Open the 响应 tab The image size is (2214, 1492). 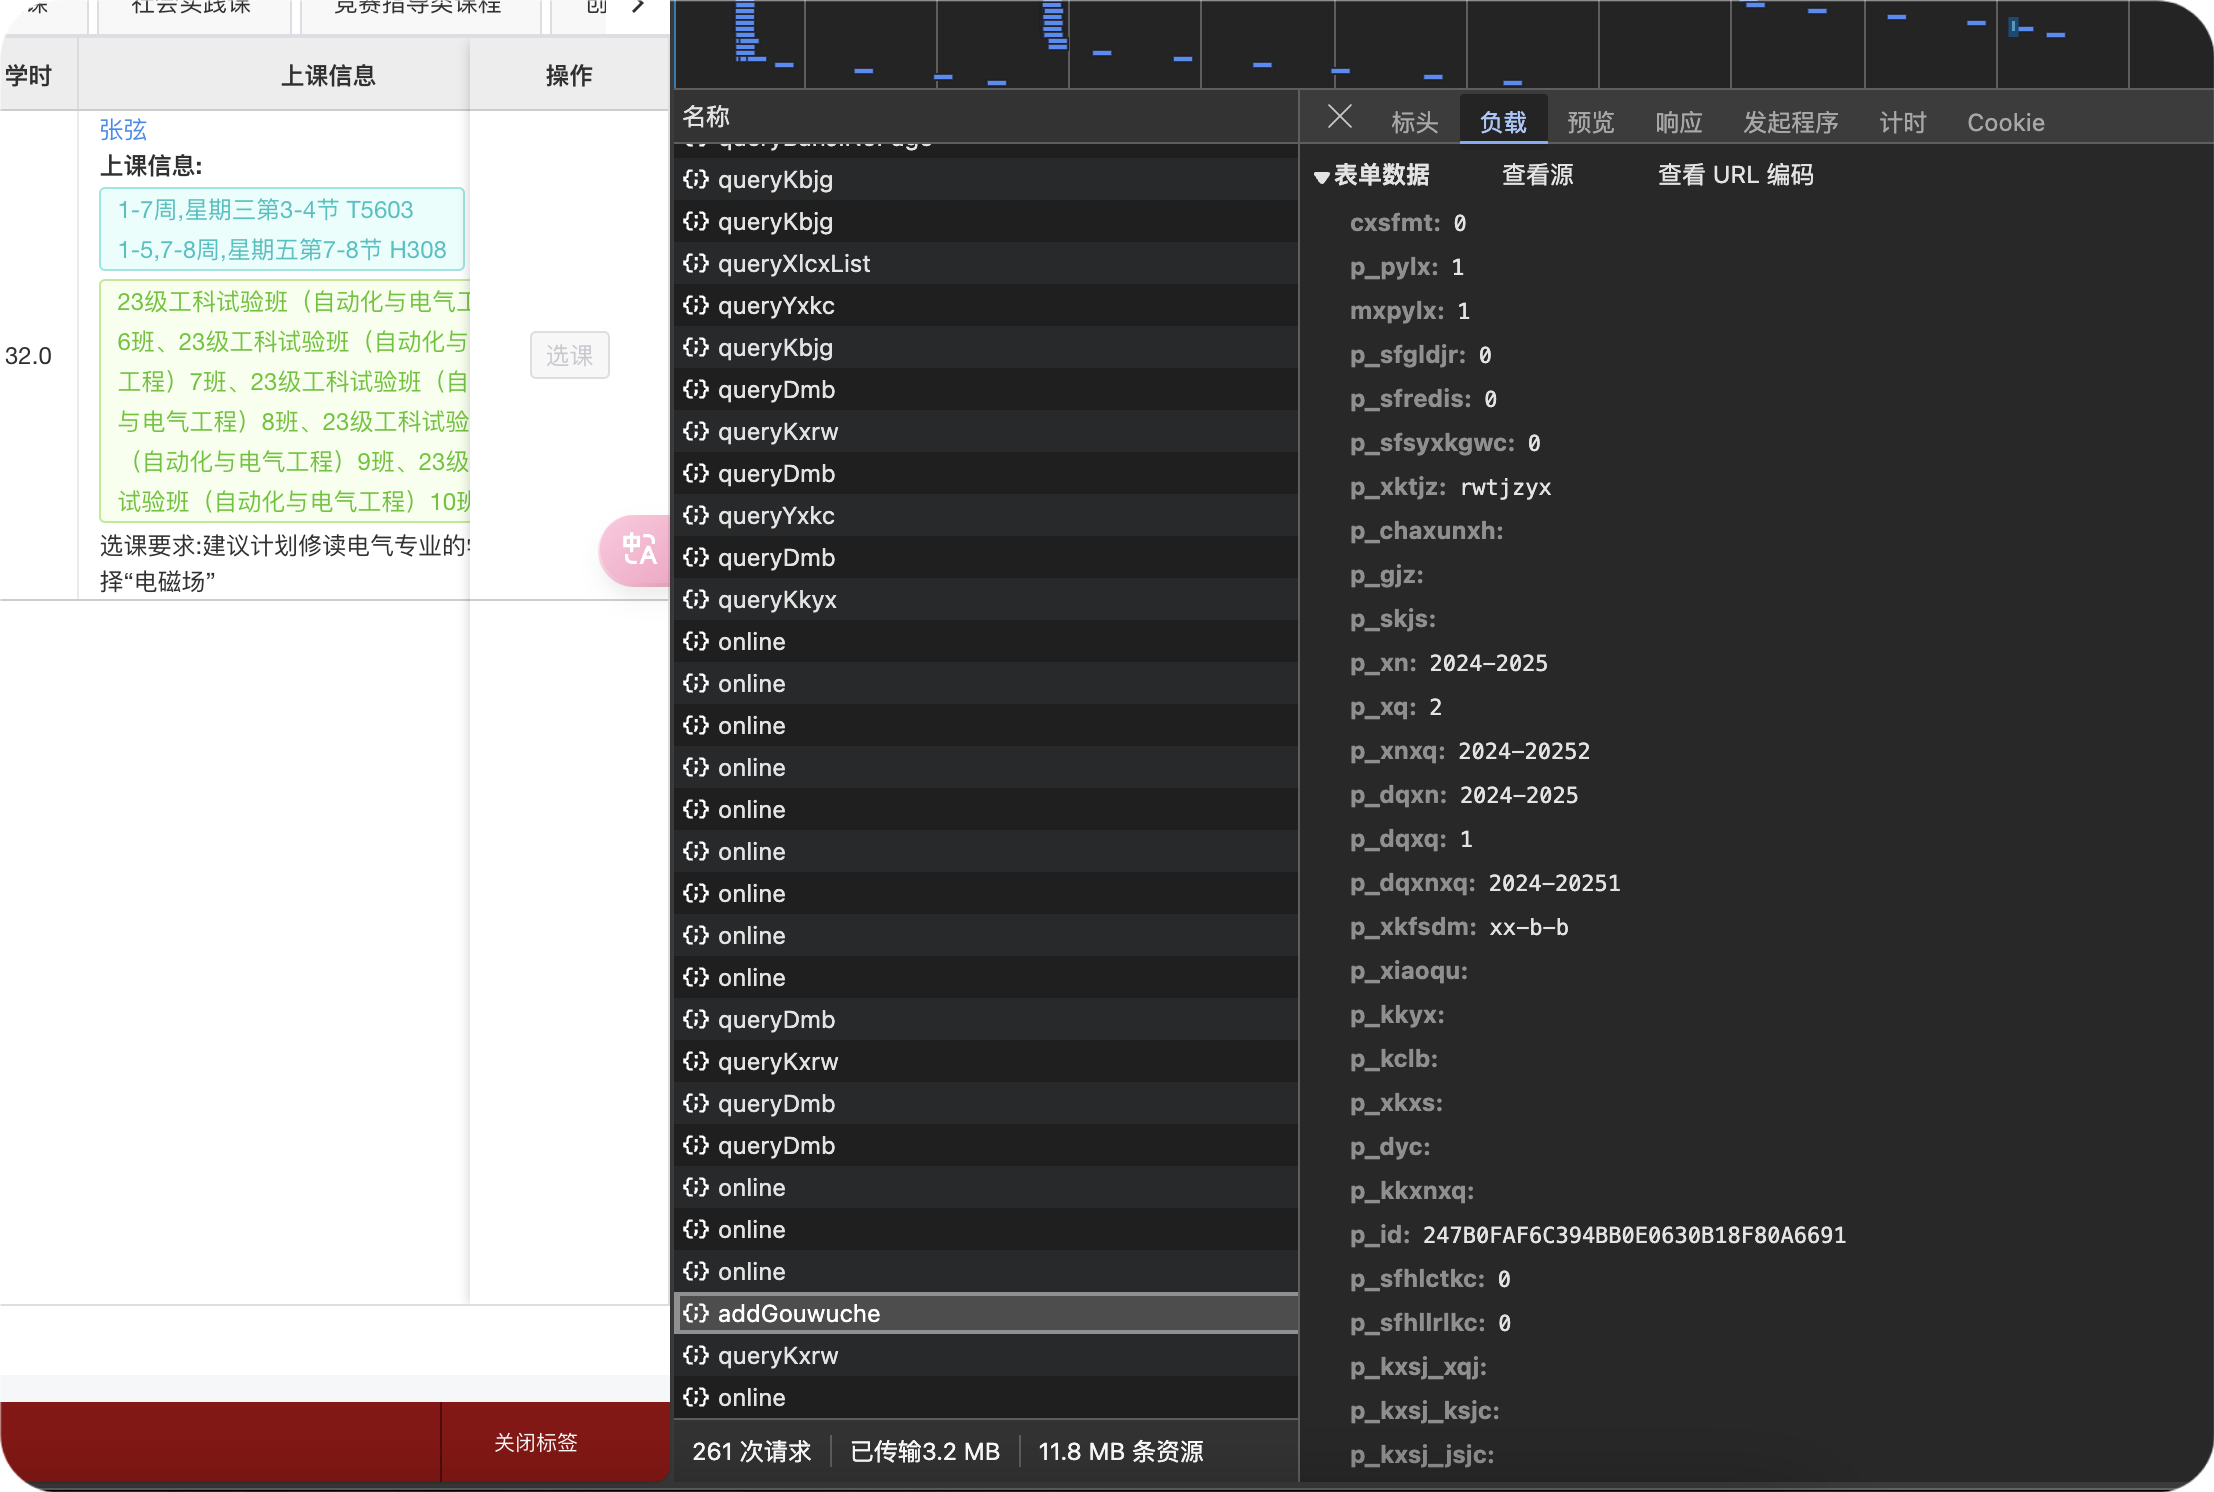[x=1678, y=122]
